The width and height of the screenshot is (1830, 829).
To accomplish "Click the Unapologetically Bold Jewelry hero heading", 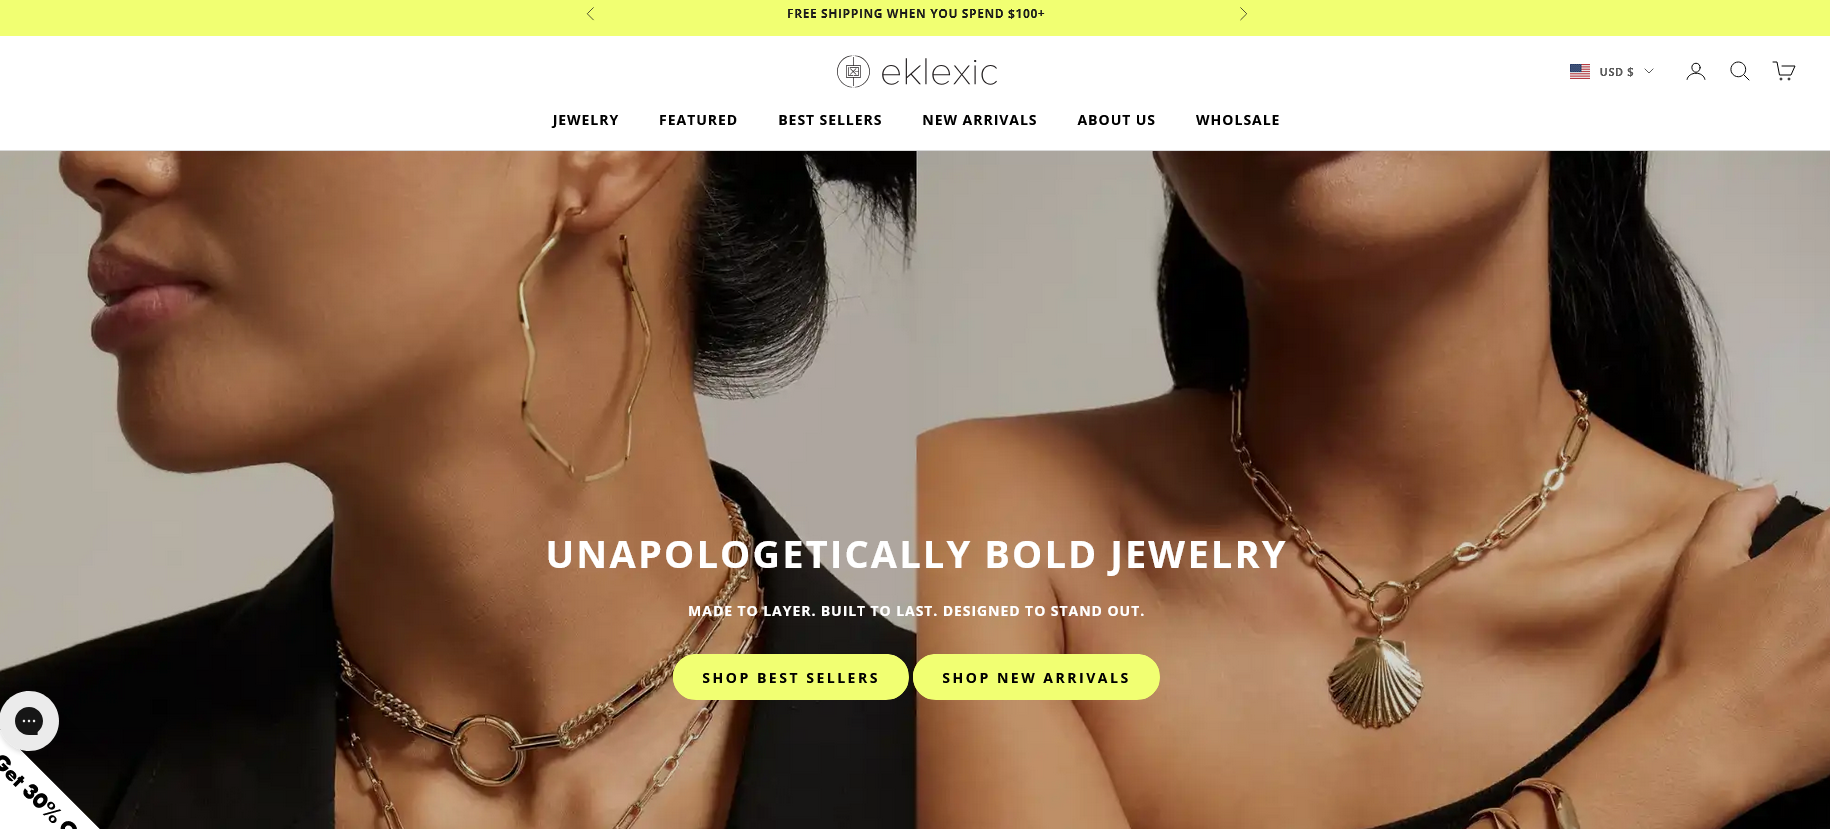I will point(916,555).
